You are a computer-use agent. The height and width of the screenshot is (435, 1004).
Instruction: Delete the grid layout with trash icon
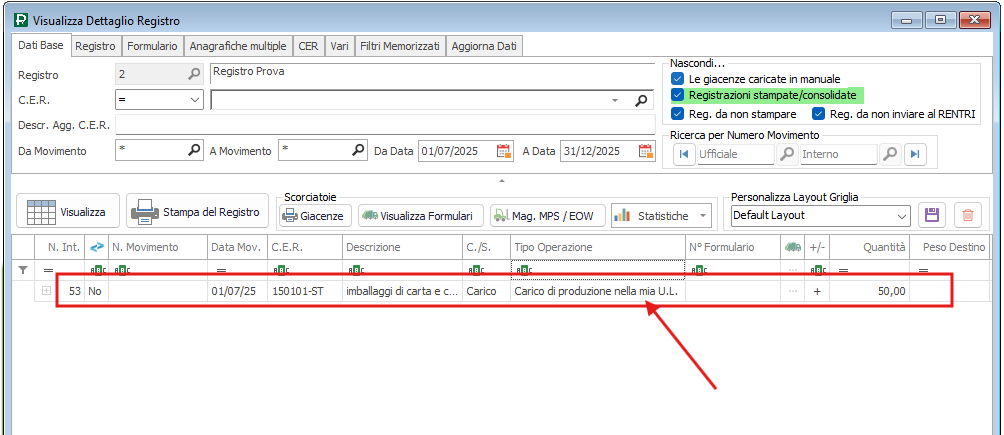(967, 215)
